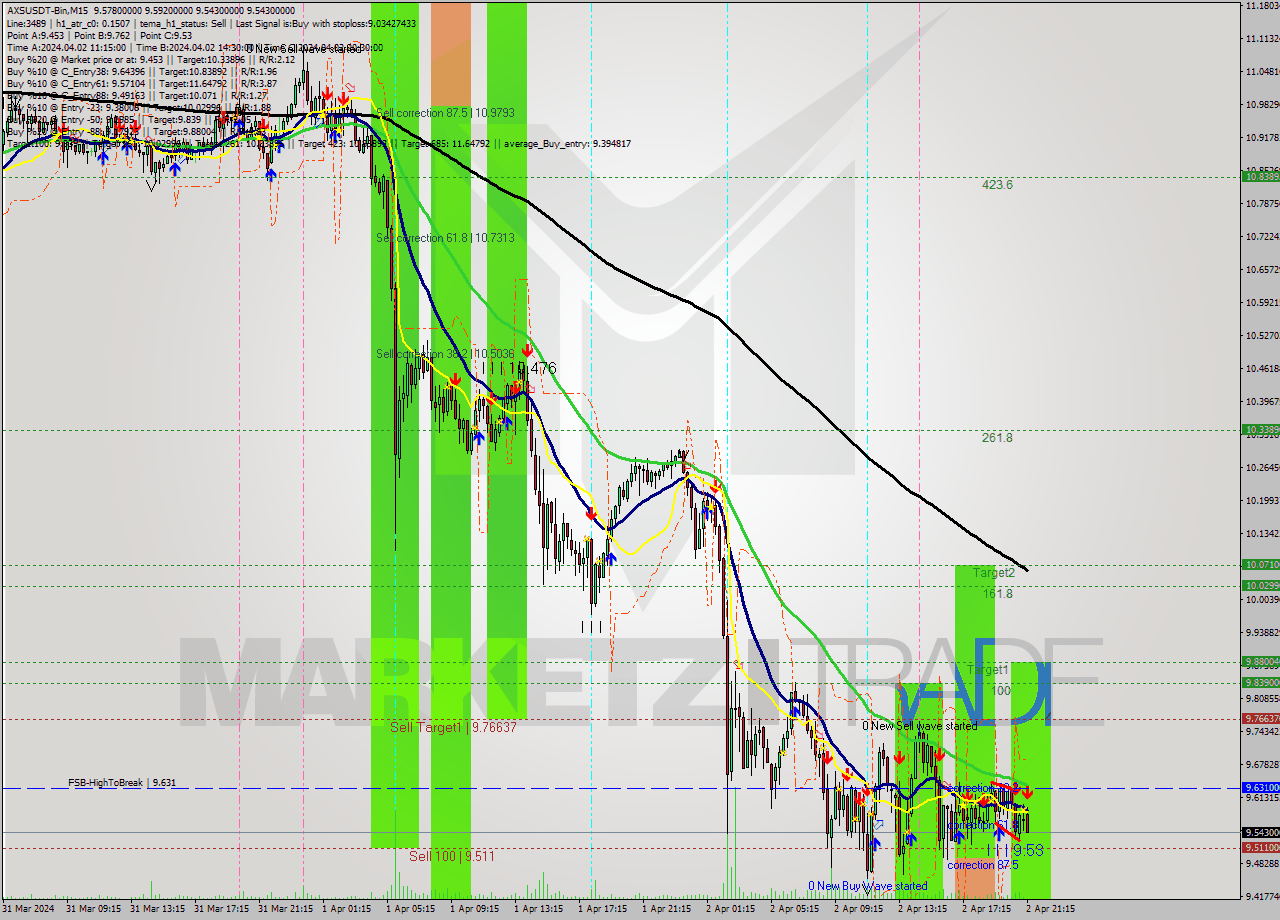
Task: Click the '1 Apr 17:15' time axis label
Action: tap(605, 909)
